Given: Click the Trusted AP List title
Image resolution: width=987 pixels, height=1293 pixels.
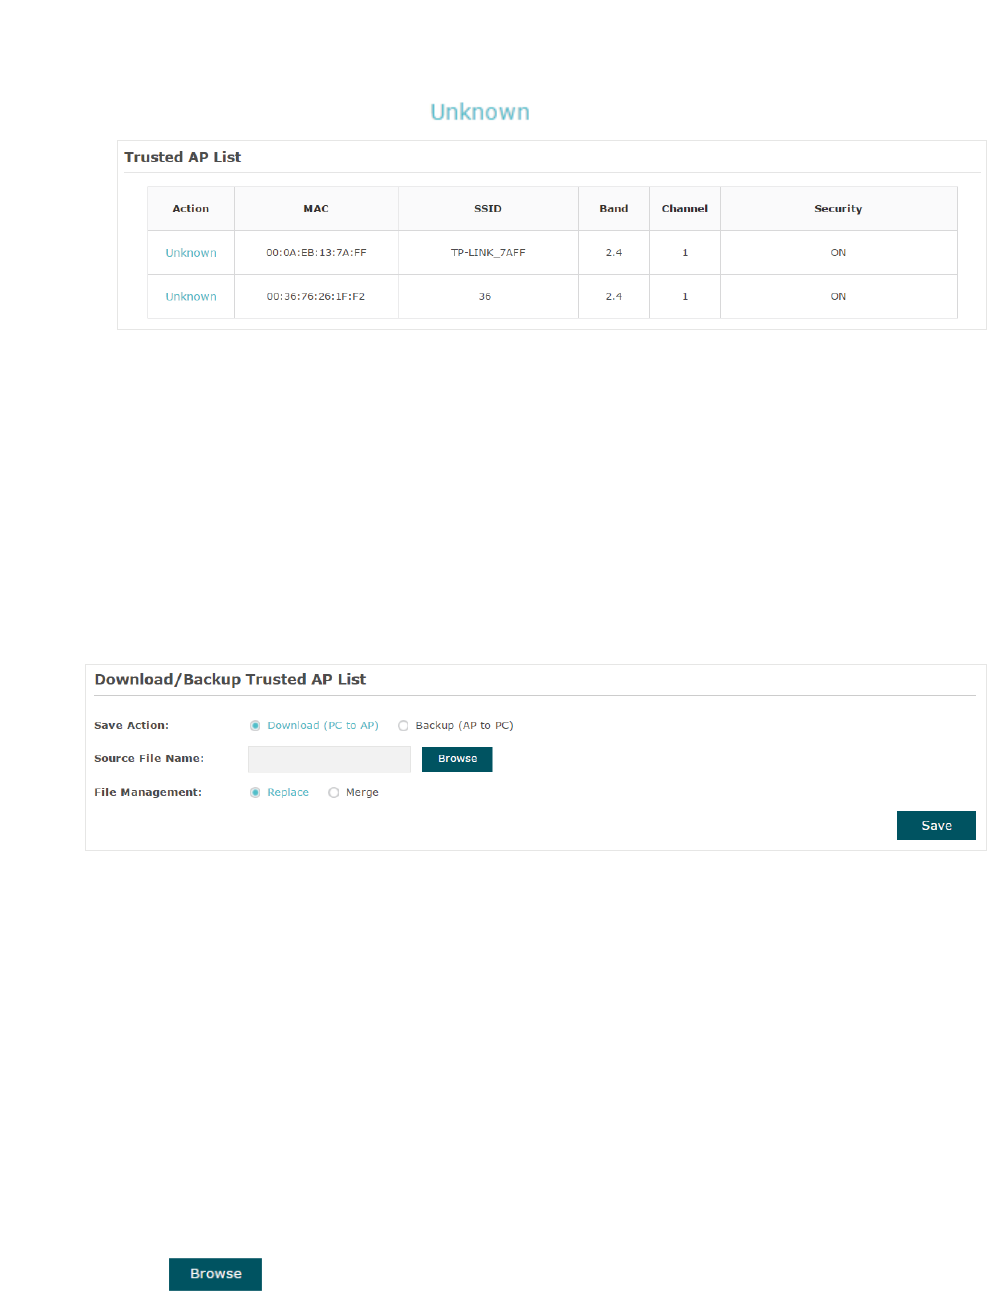Looking at the screenshot, I should click(182, 157).
